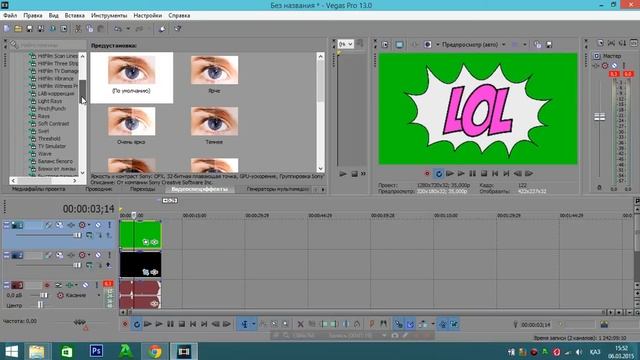
Task: Arm the audio track for recording
Action: (47, 285)
